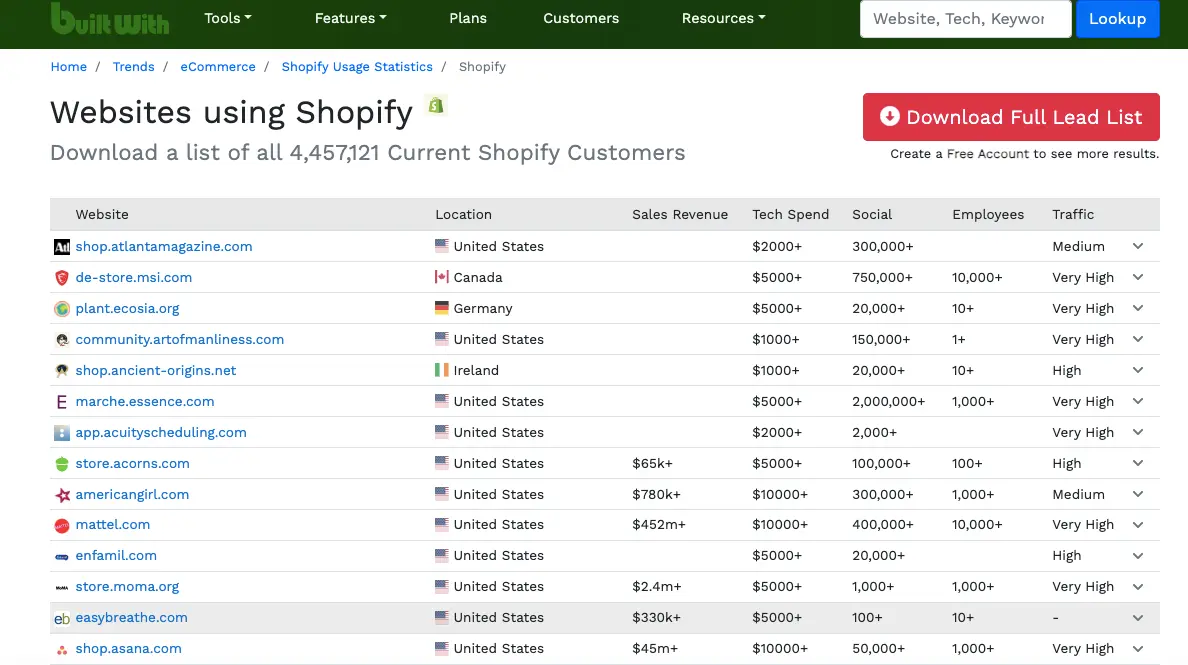The image size is (1188, 665).
Task: Click the MSI shield favicon
Action: pyautogui.click(x=61, y=277)
